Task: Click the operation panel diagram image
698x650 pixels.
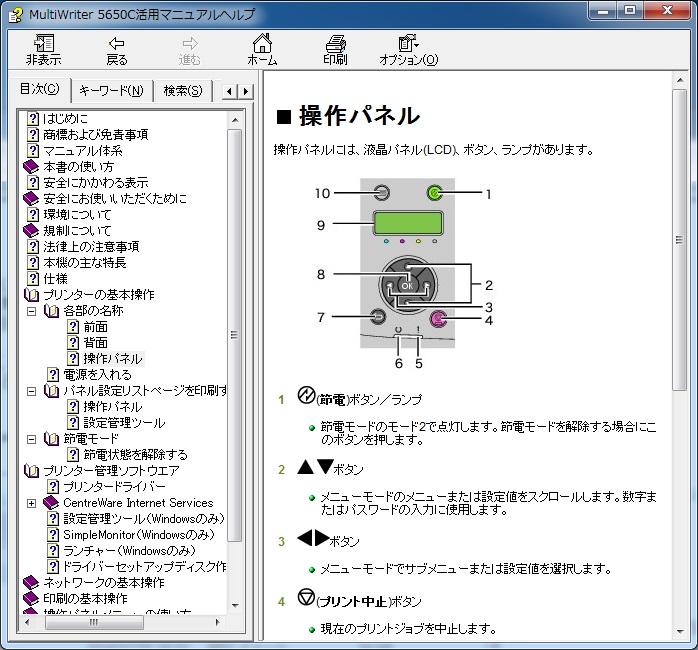Action: (405, 272)
